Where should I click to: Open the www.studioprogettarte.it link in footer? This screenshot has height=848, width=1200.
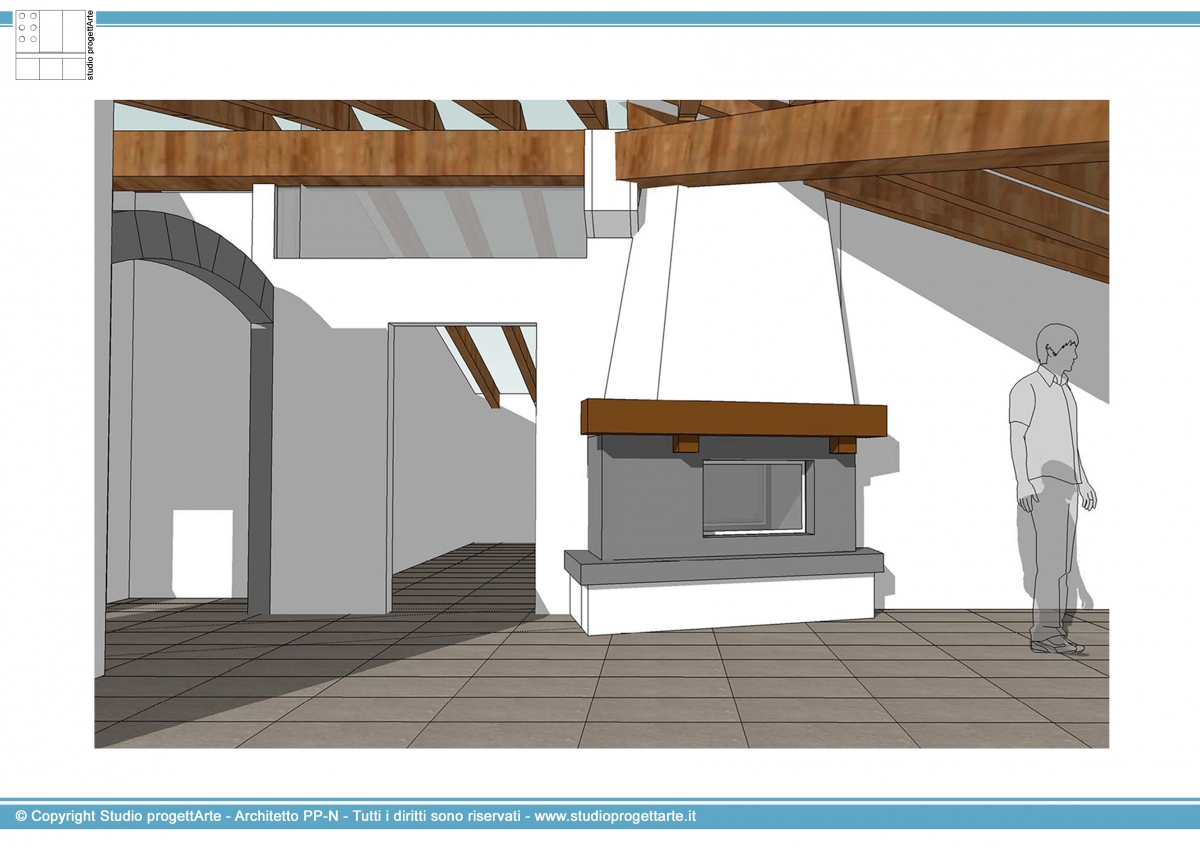tap(615, 816)
